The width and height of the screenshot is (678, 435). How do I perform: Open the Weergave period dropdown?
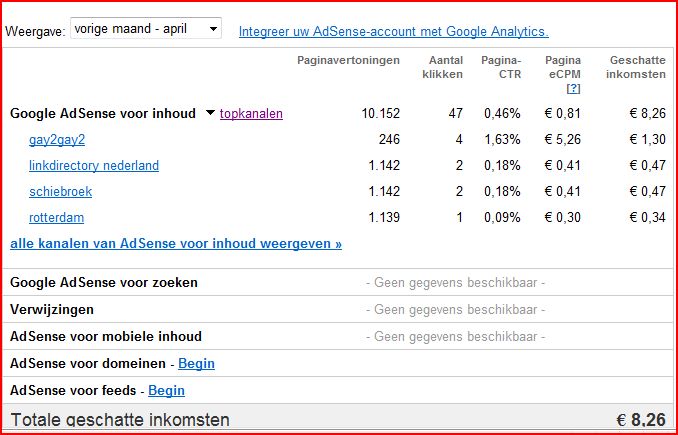tap(146, 29)
